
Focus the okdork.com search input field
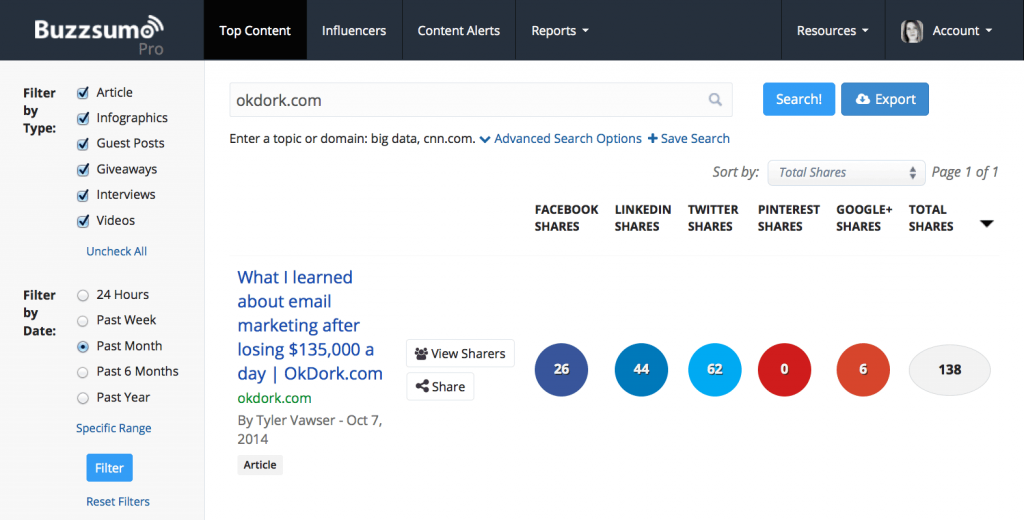pos(481,100)
